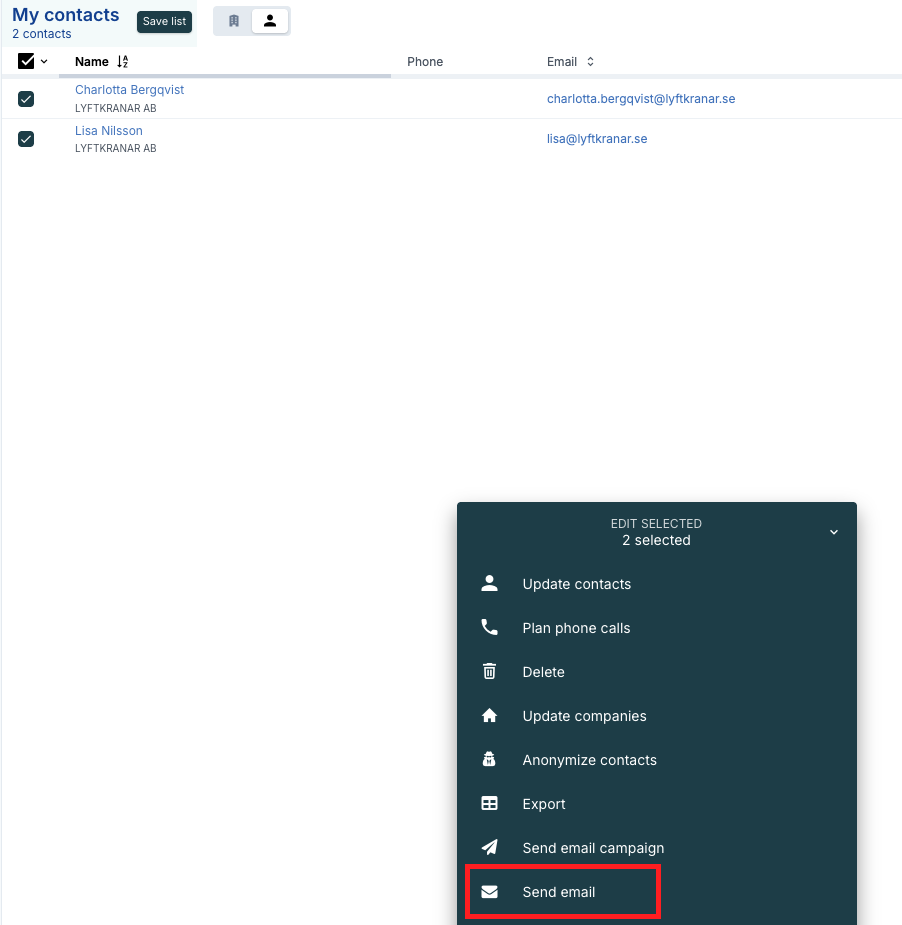Click lisa@lyftkranar.se email link
This screenshot has height=925, width=902.
596,139
